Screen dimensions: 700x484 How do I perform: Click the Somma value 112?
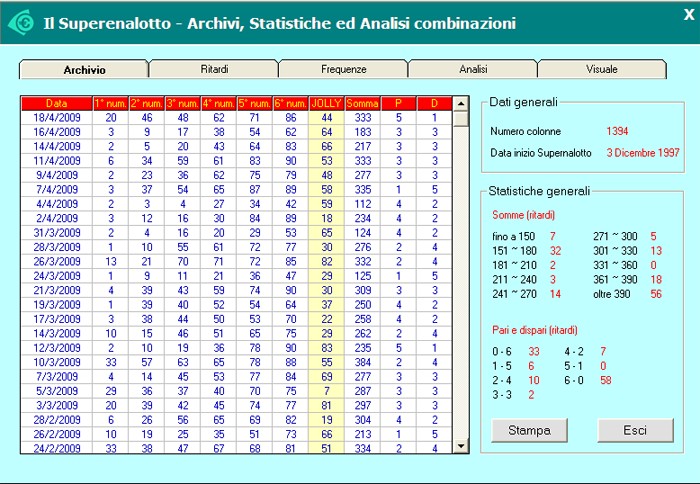[362, 204]
